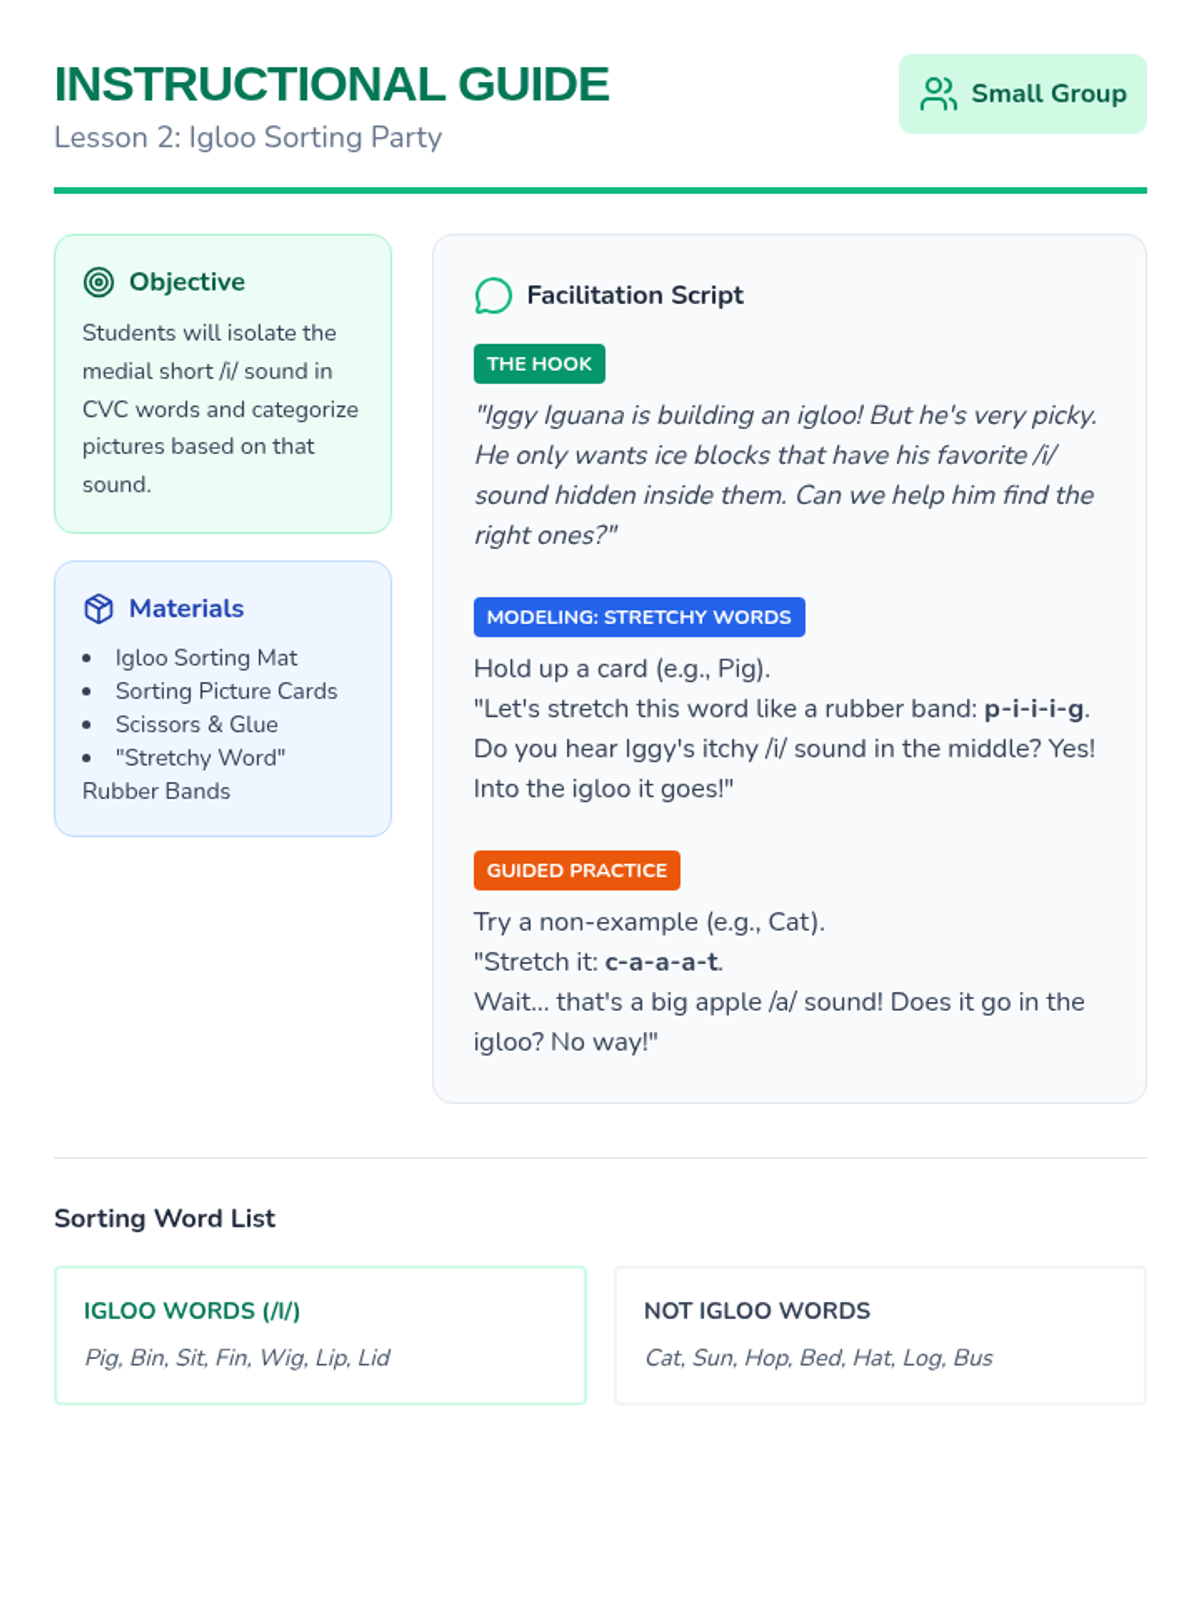Click the Small Group badge

tap(1022, 94)
